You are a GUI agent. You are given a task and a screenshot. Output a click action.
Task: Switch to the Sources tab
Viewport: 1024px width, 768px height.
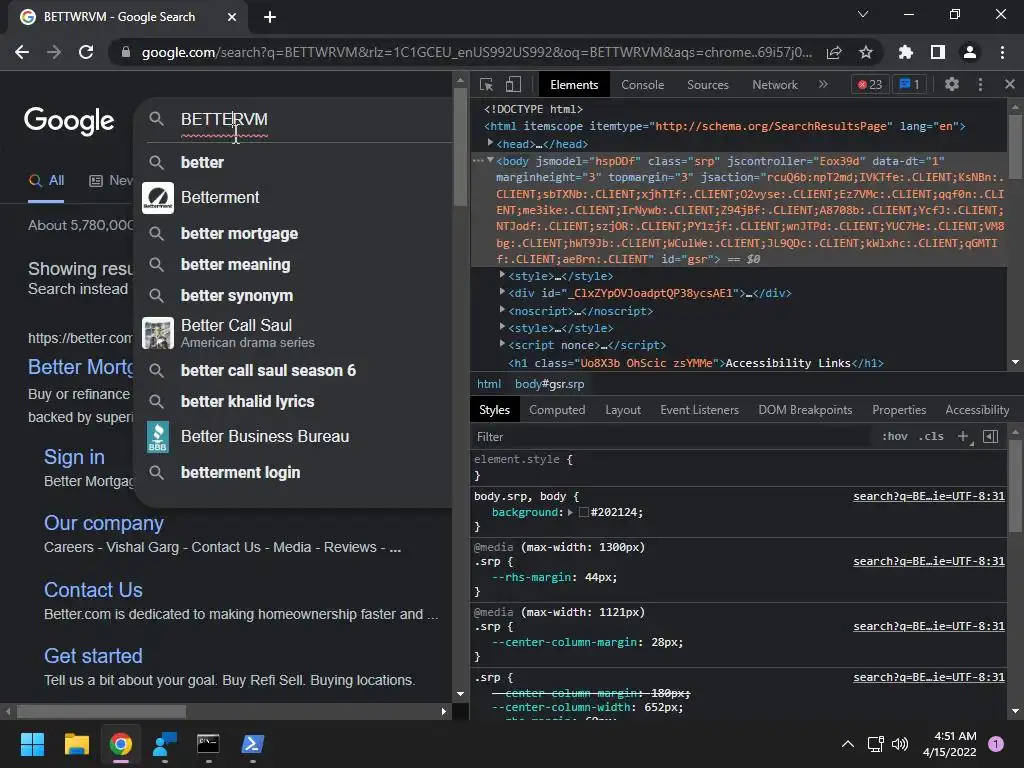[x=708, y=85]
